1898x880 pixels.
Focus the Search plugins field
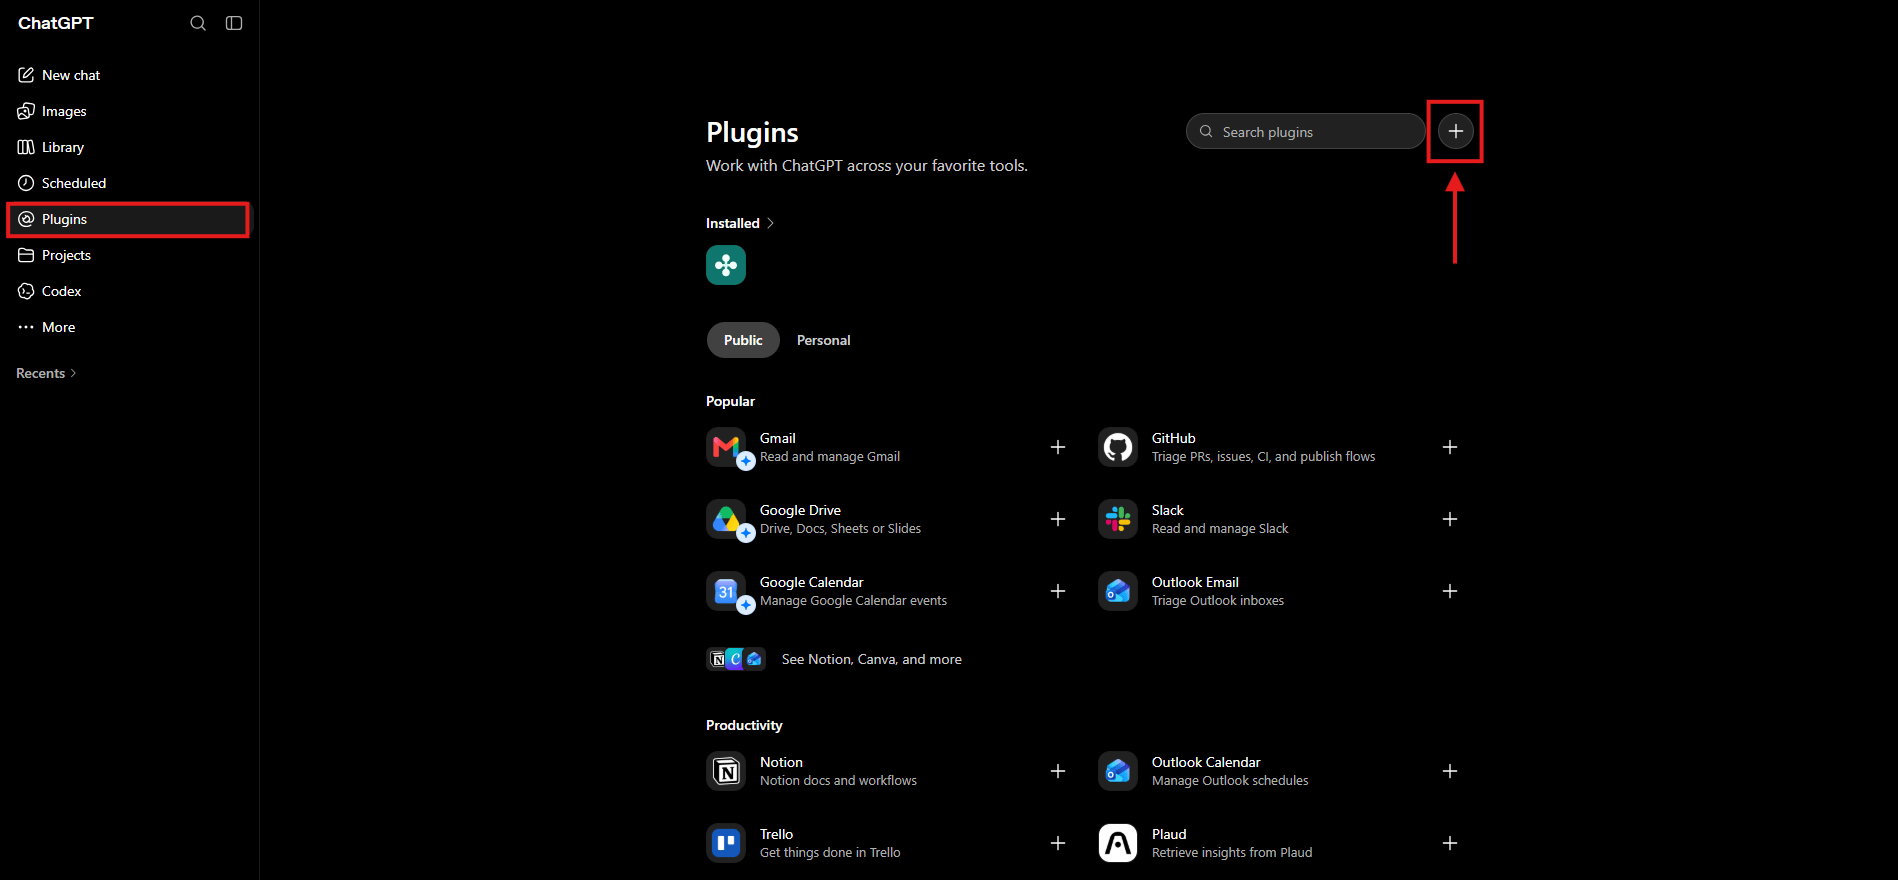click(x=1305, y=131)
